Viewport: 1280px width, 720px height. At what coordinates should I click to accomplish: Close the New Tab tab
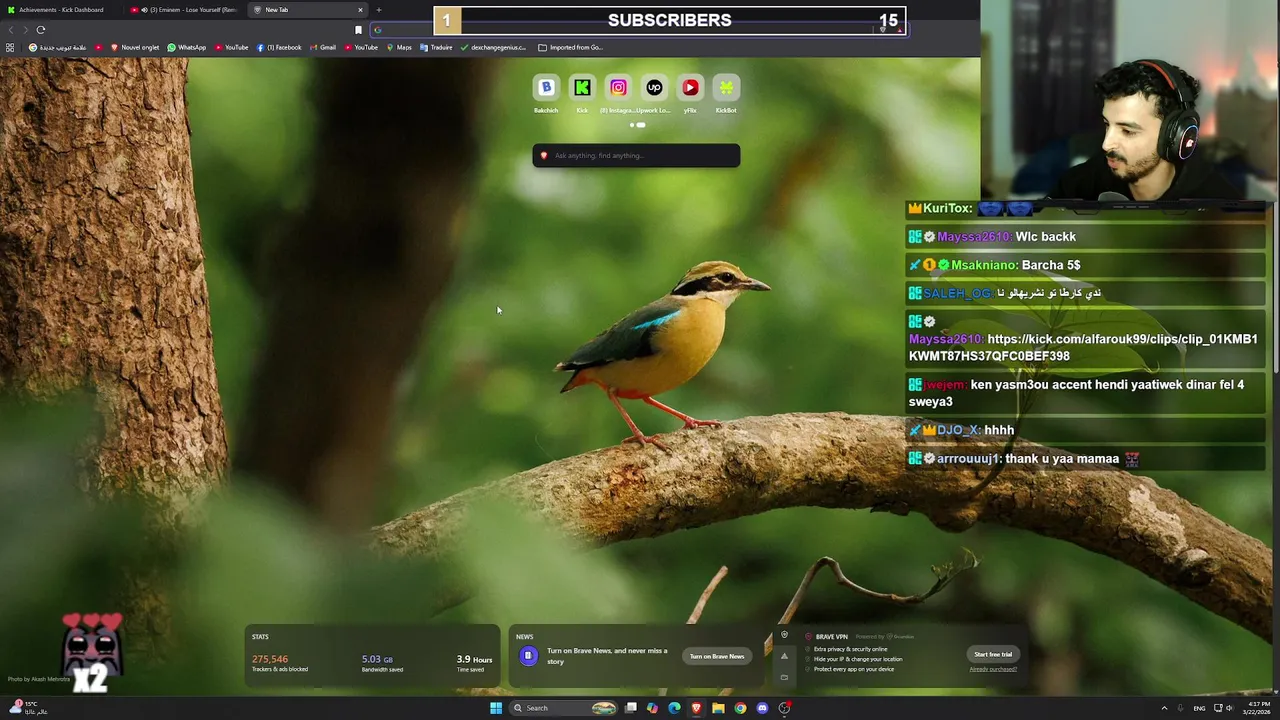[360, 10]
